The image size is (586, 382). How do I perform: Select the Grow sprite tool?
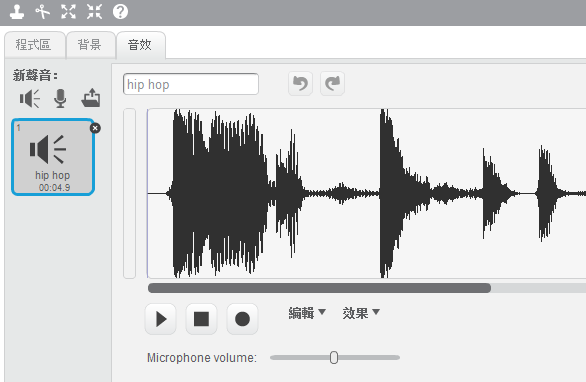pos(68,12)
